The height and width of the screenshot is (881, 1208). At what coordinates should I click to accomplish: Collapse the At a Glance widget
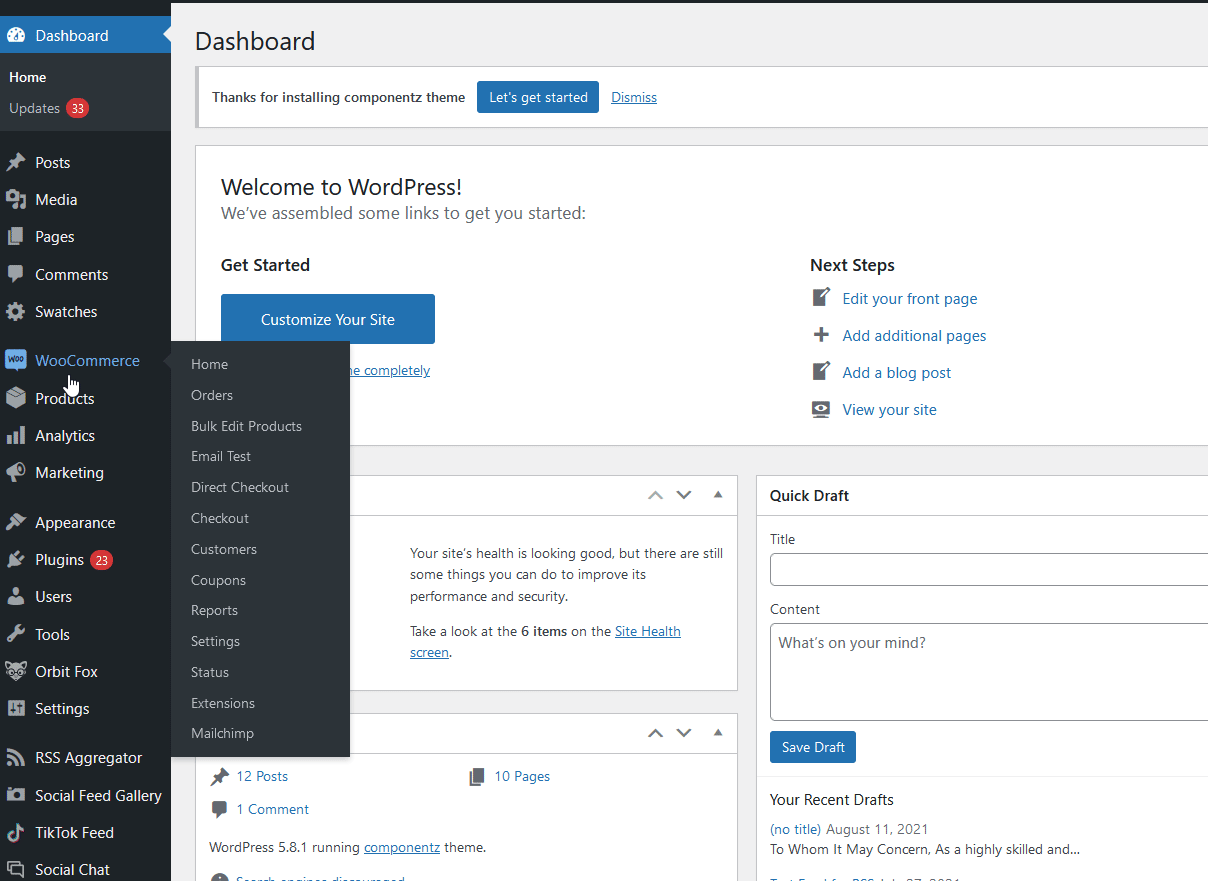pos(718,733)
